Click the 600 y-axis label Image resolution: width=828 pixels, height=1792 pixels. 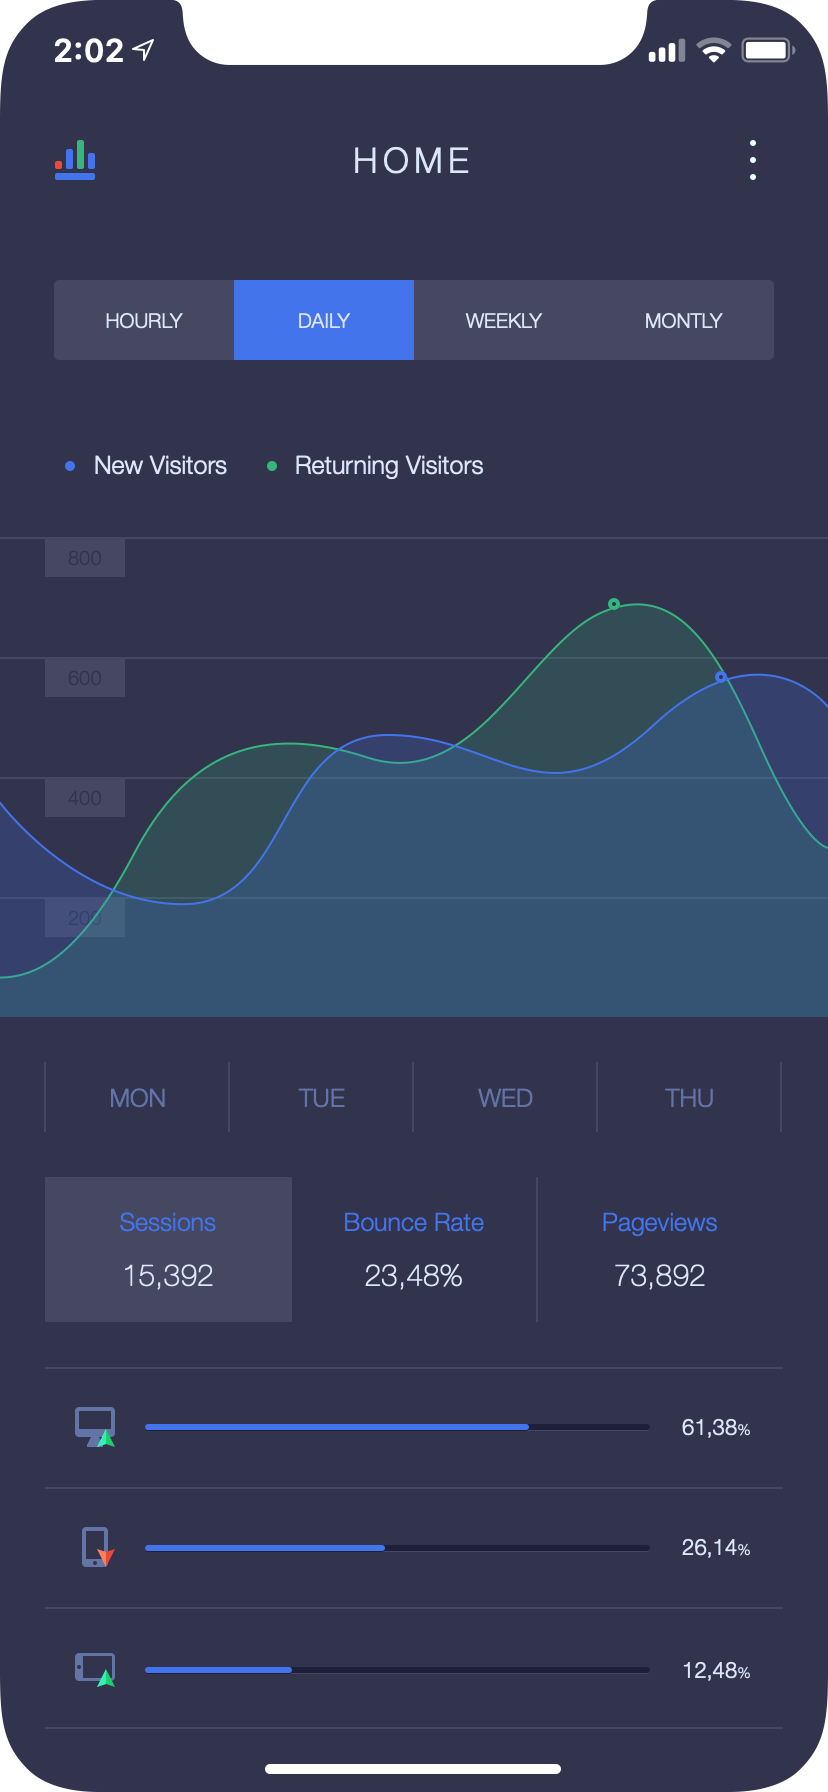coord(85,678)
